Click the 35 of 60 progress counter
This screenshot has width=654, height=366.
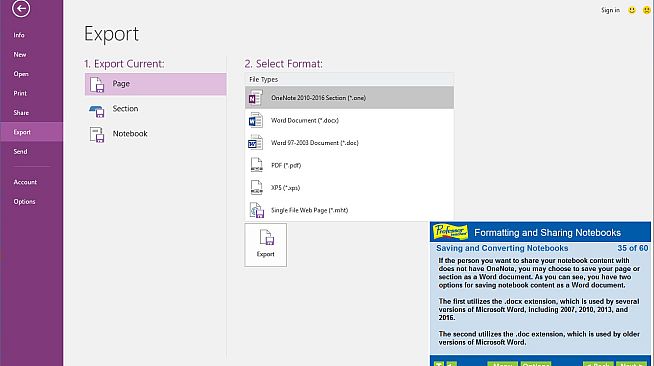632,248
